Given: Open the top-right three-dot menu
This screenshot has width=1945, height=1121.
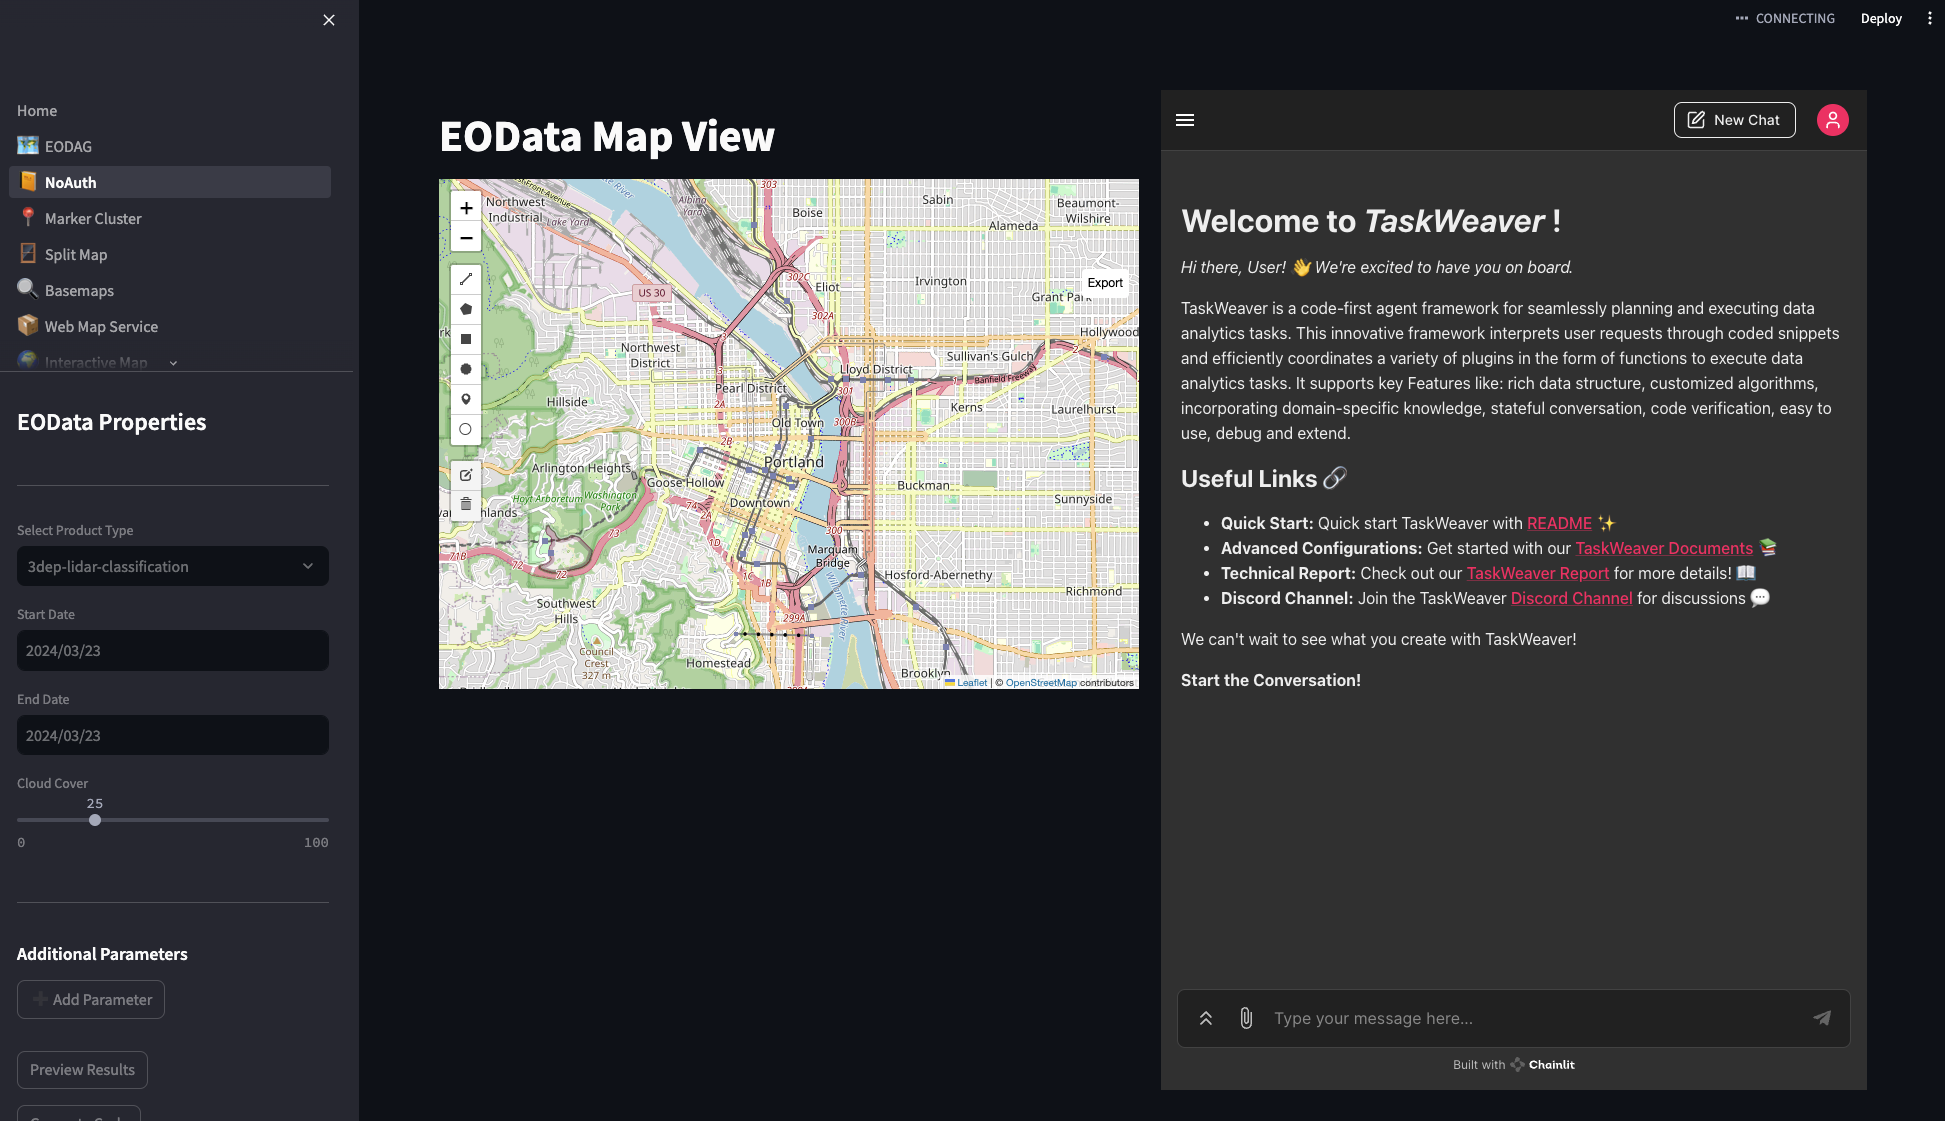Looking at the screenshot, I should 1929,18.
